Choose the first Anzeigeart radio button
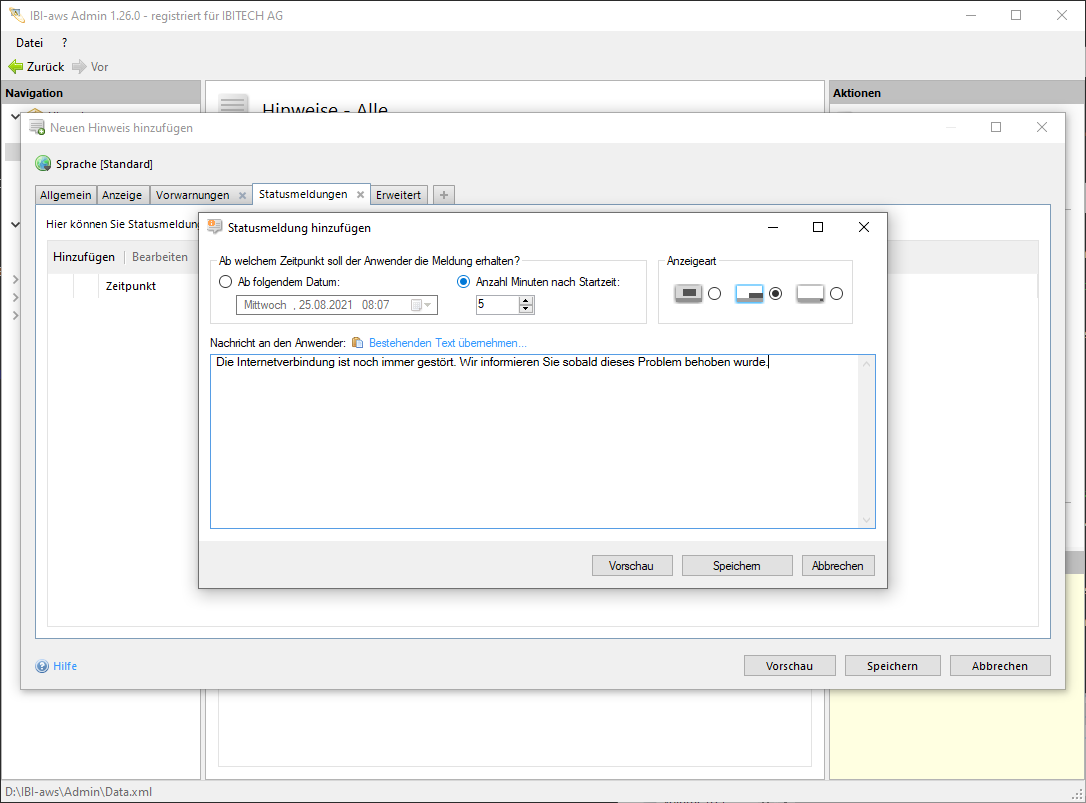 714,294
